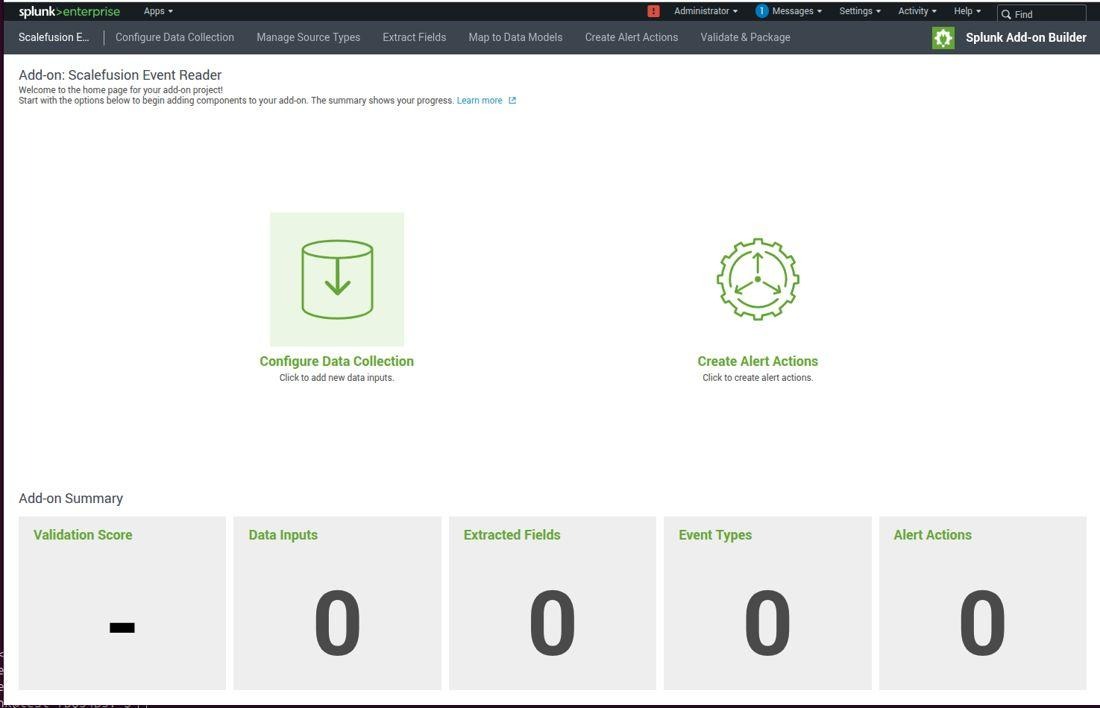Image resolution: width=1100 pixels, height=708 pixels.
Task: Click the Alert Actions summary card
Action: click(982, 603)
